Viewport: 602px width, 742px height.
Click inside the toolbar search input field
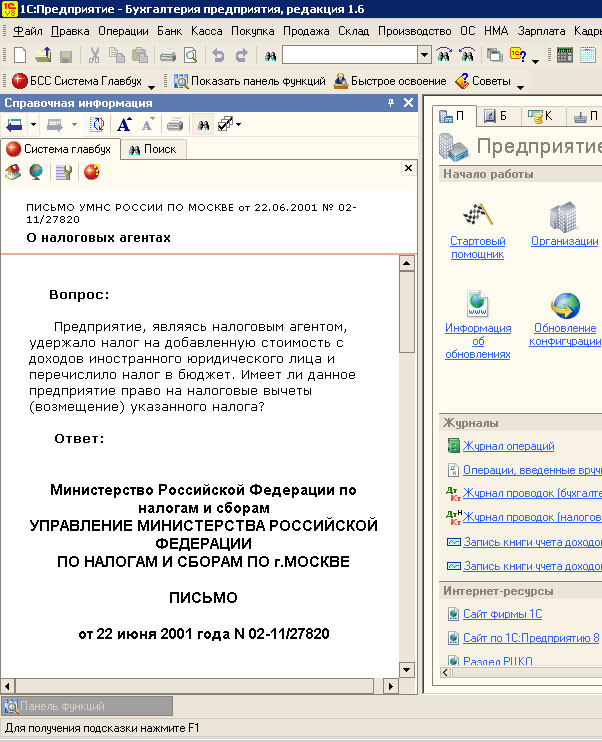click(350, 55)
